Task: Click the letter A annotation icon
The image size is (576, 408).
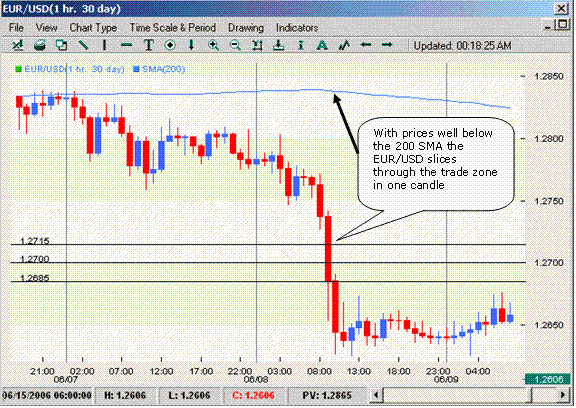Action: [322, 45]
